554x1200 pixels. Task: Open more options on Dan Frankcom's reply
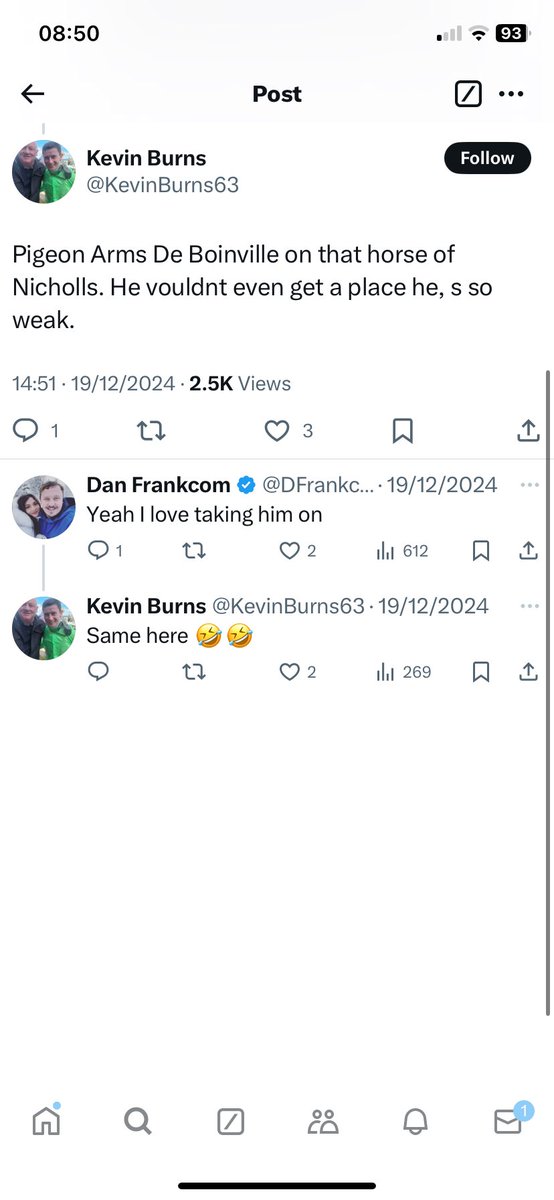pyautogui.click(x=529, y=485)
